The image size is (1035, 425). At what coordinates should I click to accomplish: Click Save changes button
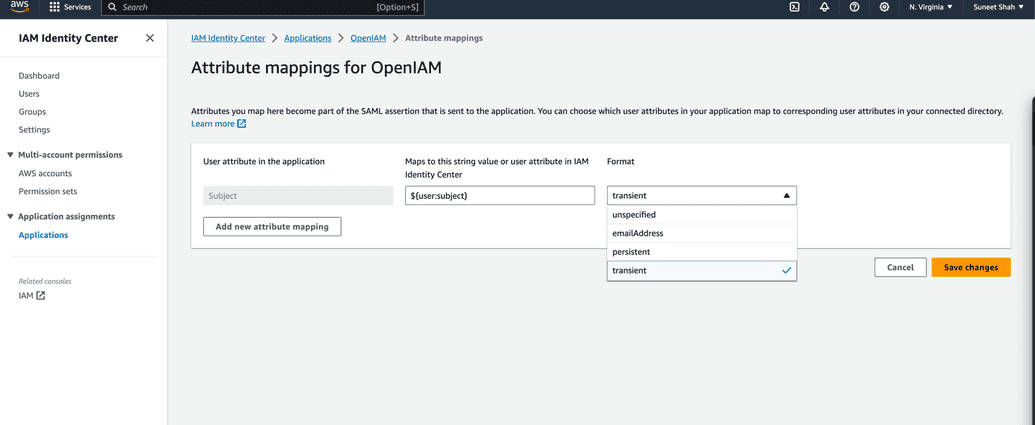click(970, 268)
